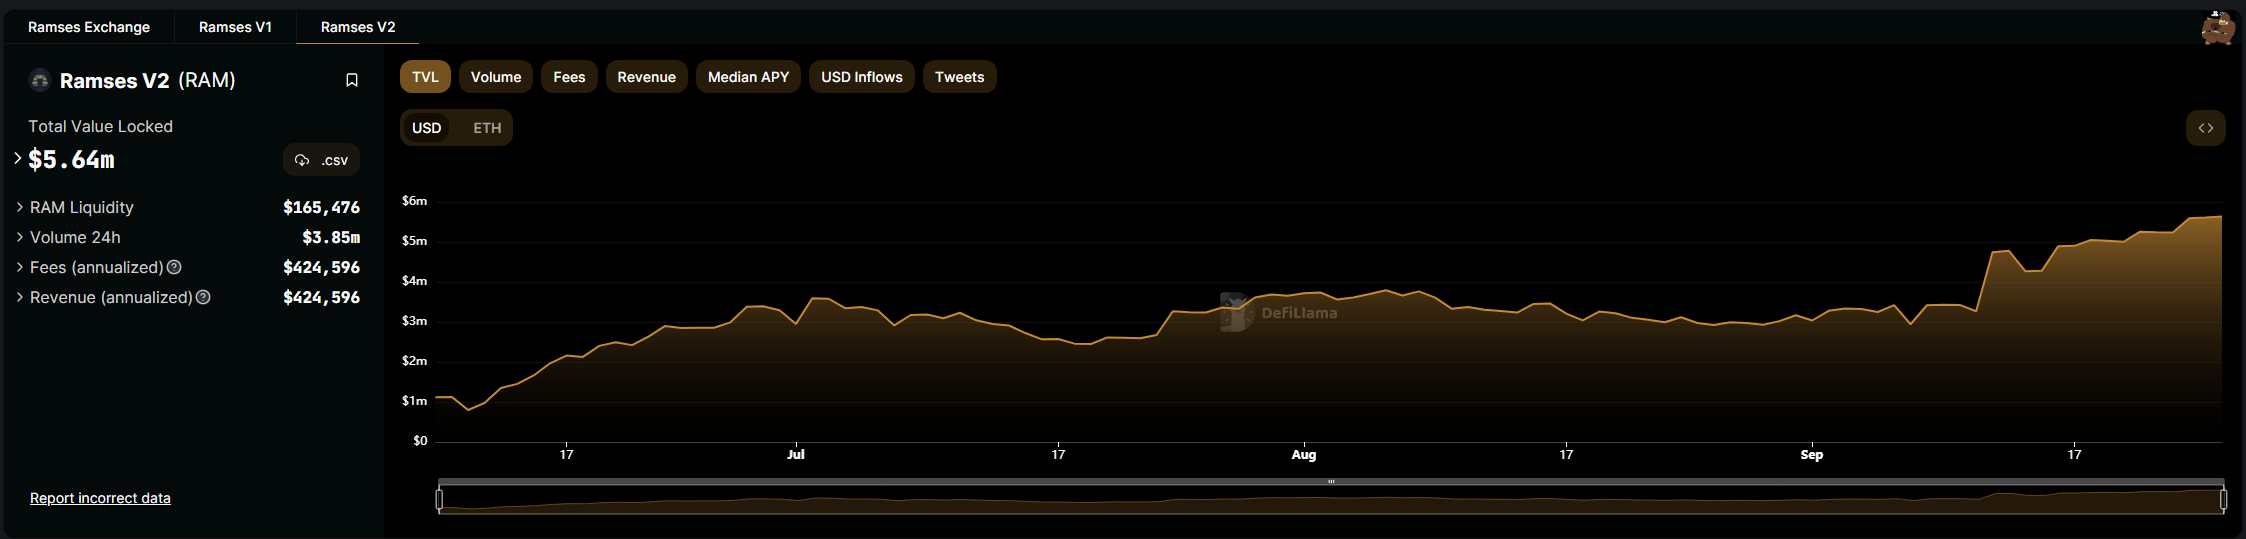2246x539 pixels.
Task: Select the Ramses V2 tab
Action: (x=358, y=27)
